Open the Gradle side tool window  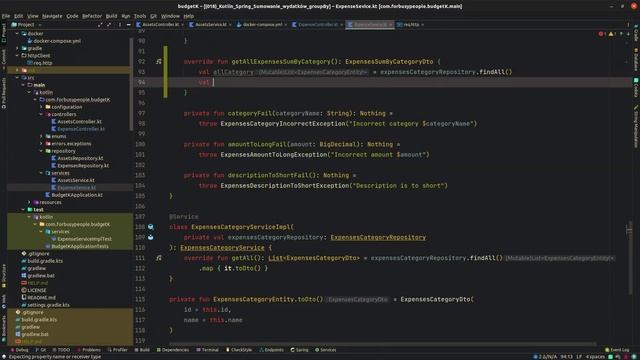point(636,33)
